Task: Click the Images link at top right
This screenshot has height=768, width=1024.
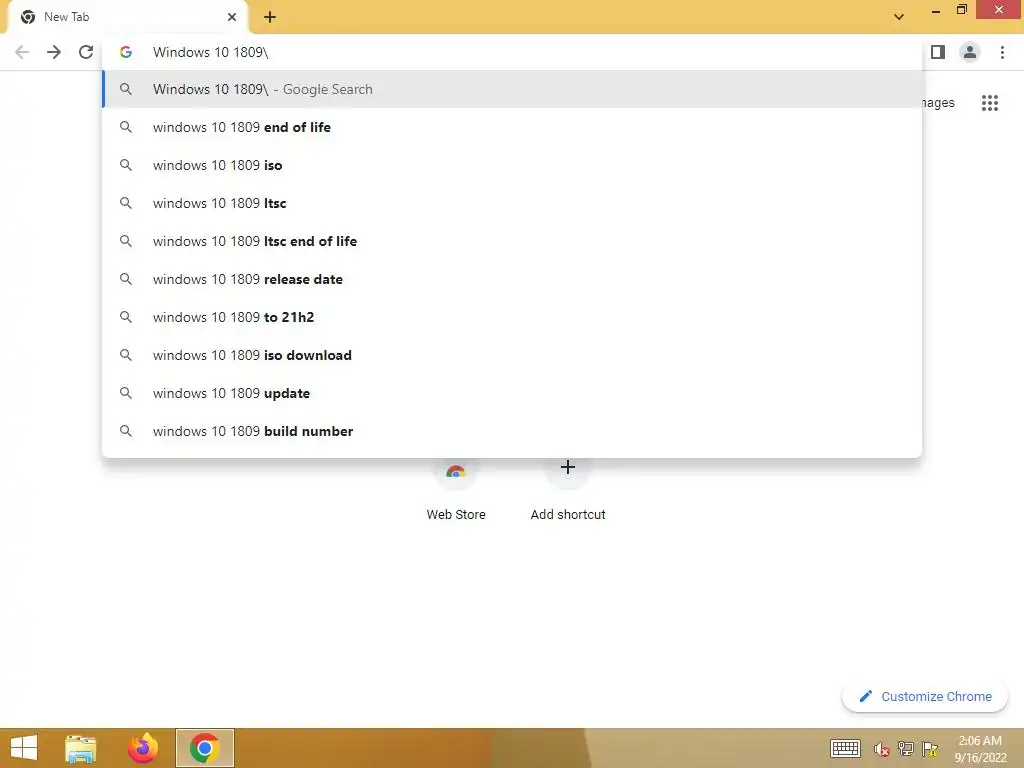Action: (x=938, y=103)
